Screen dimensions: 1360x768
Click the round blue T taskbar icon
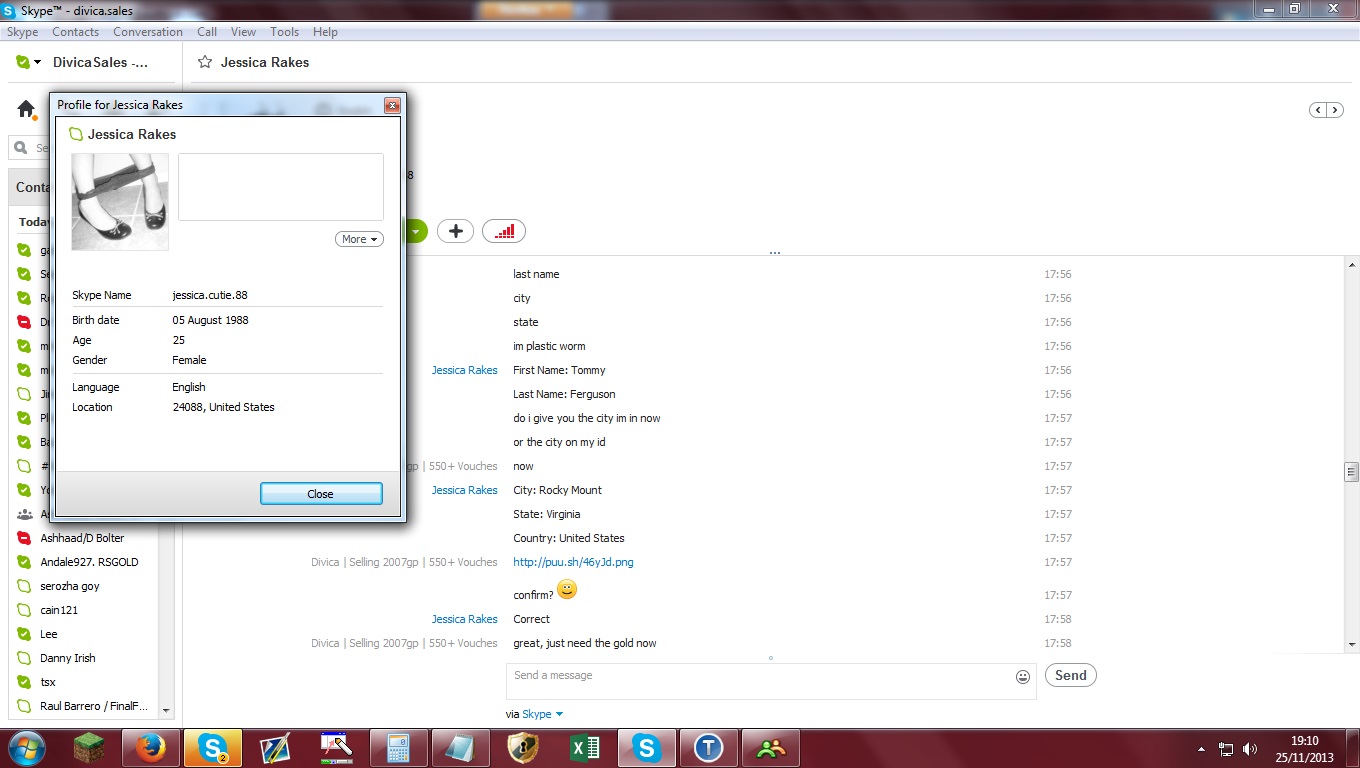(709, 748)
